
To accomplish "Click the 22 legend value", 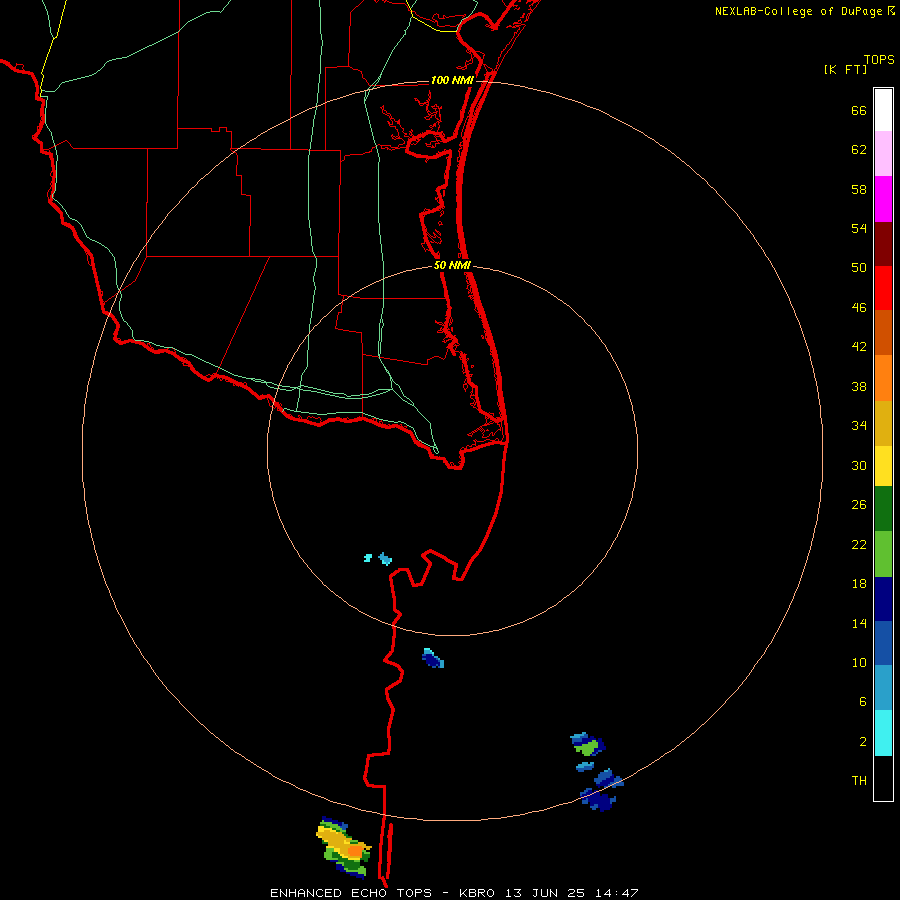I will click(859, 544).
